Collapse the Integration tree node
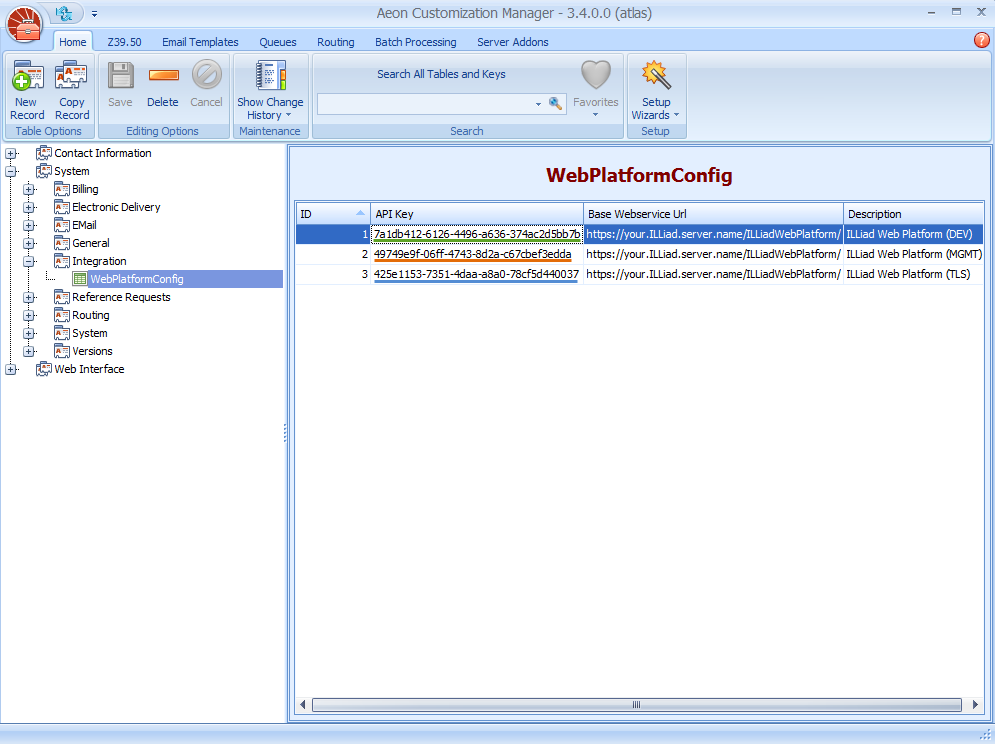Image resolution: width=995 pixels, height=744 pixels. point(29,261)
